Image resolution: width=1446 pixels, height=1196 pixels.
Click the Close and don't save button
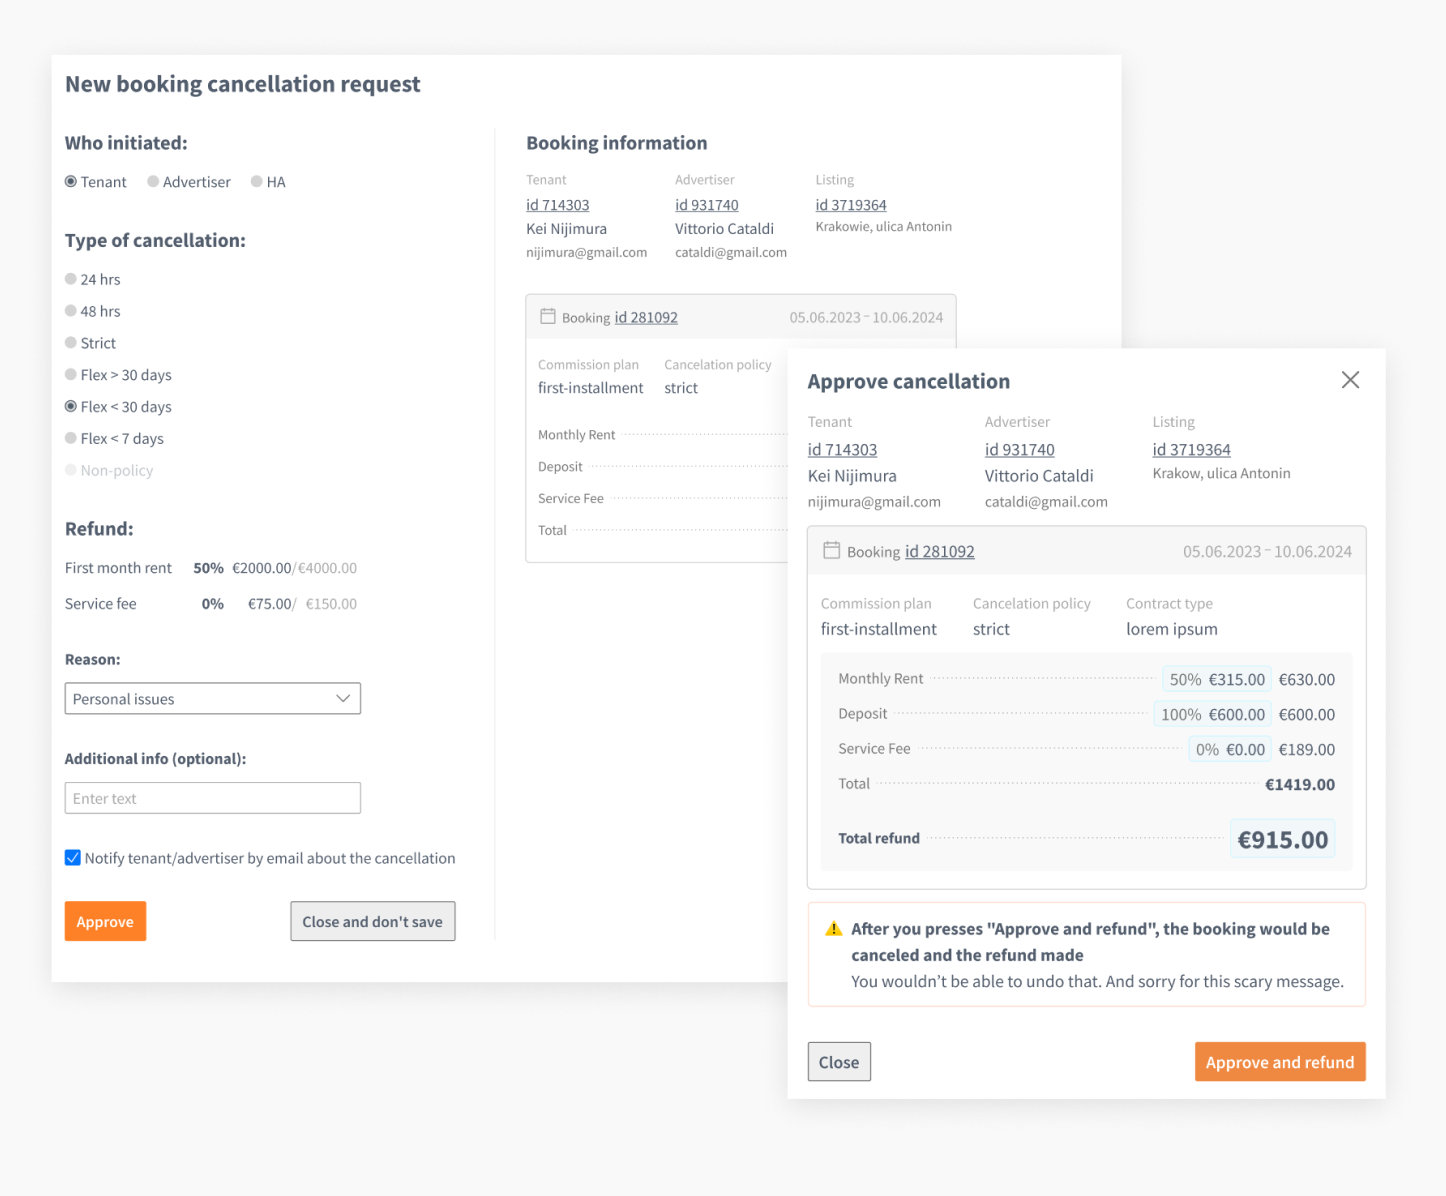coord(372,922)
